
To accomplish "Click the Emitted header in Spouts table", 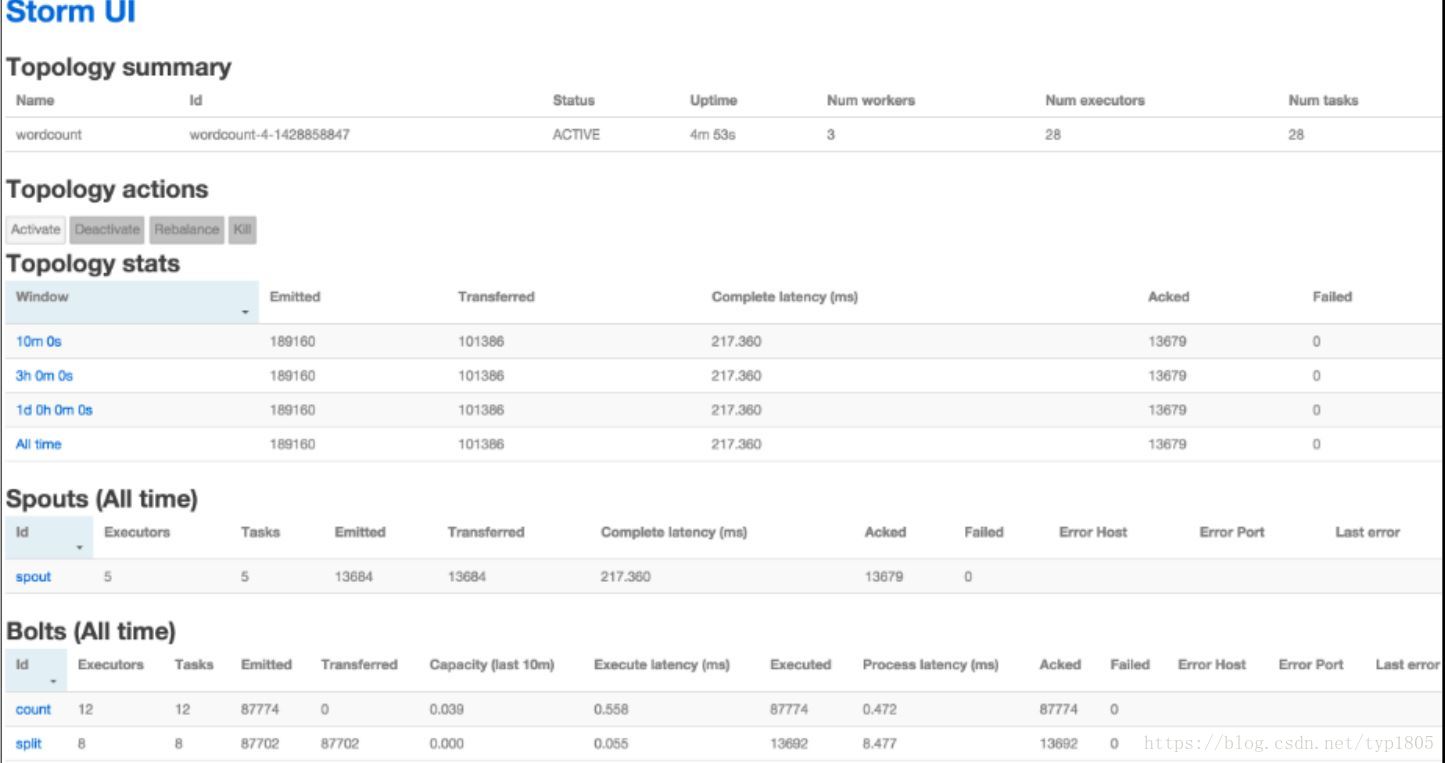I will pos(360,532).
